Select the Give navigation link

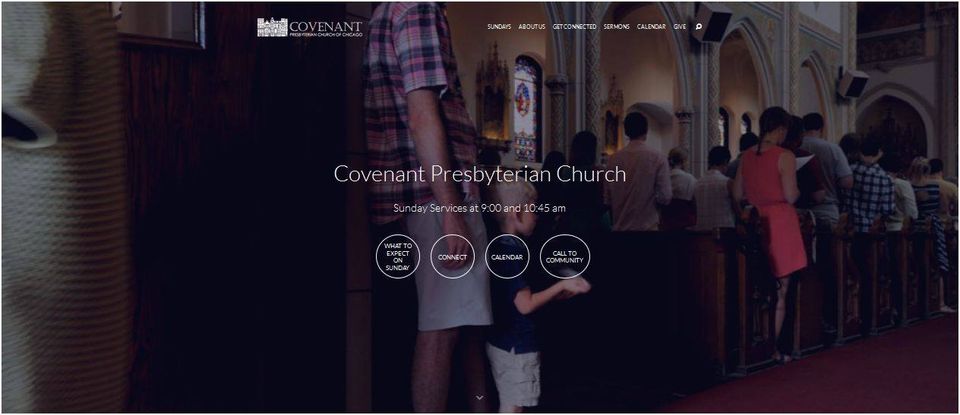(x=680, y=27)
